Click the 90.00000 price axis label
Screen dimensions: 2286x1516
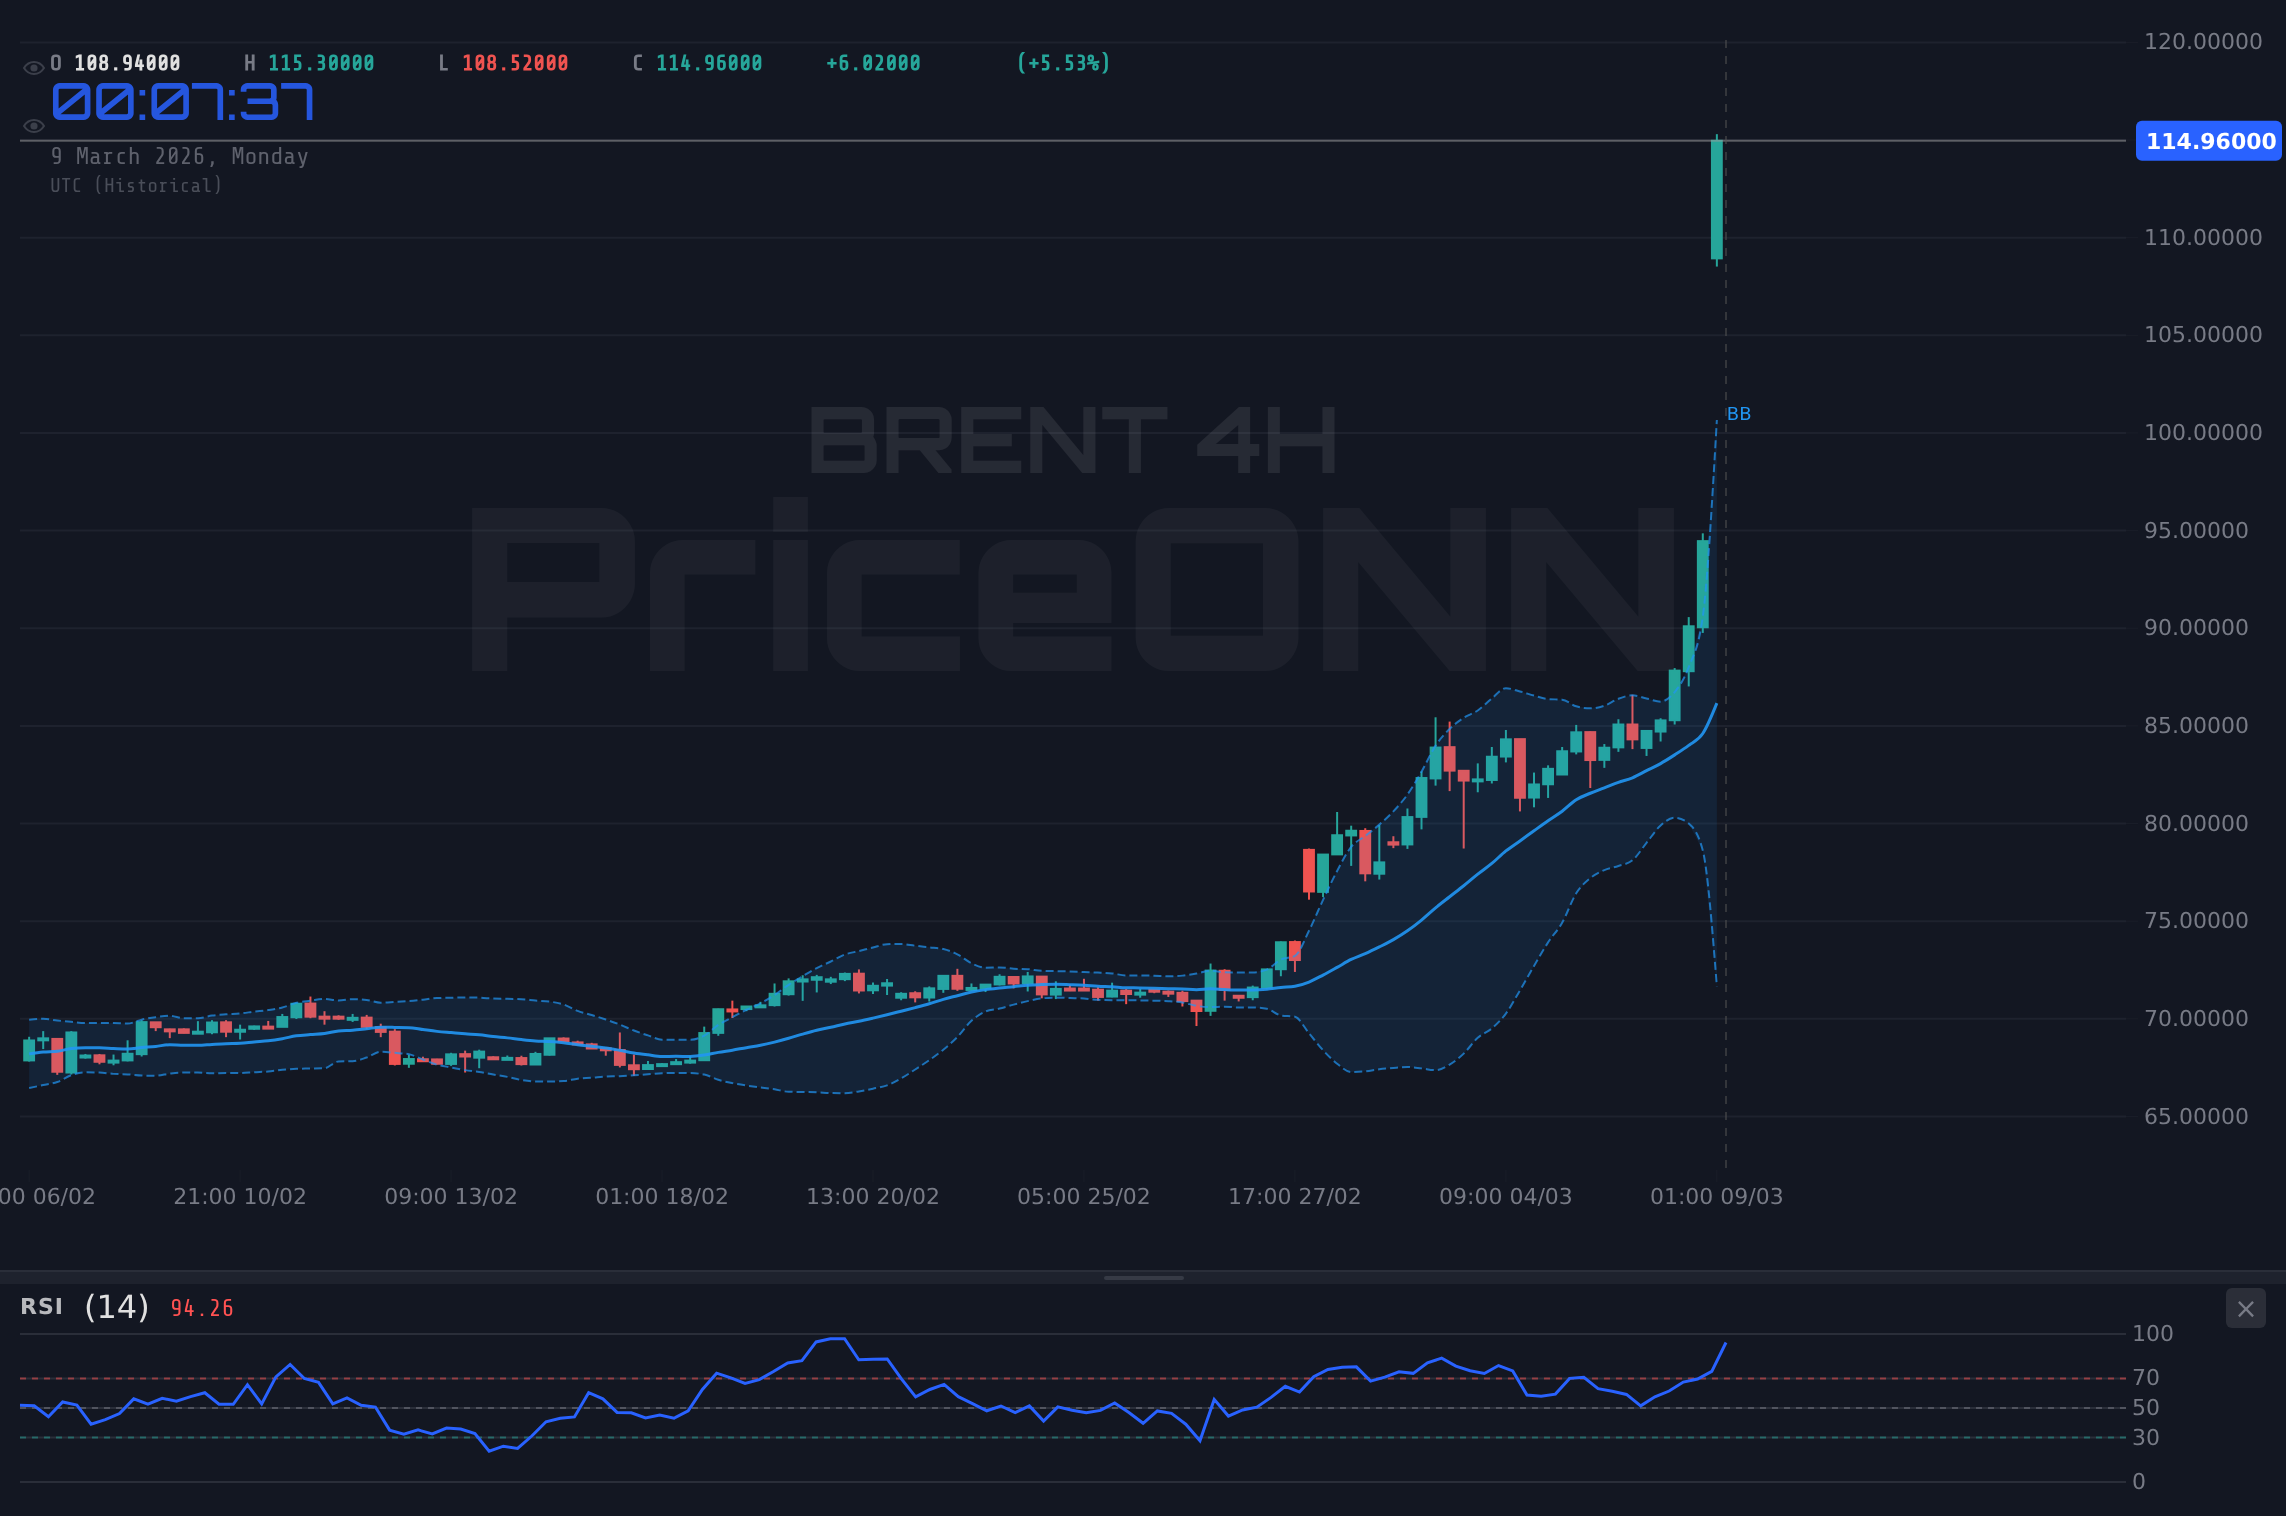pos(2196,628)
